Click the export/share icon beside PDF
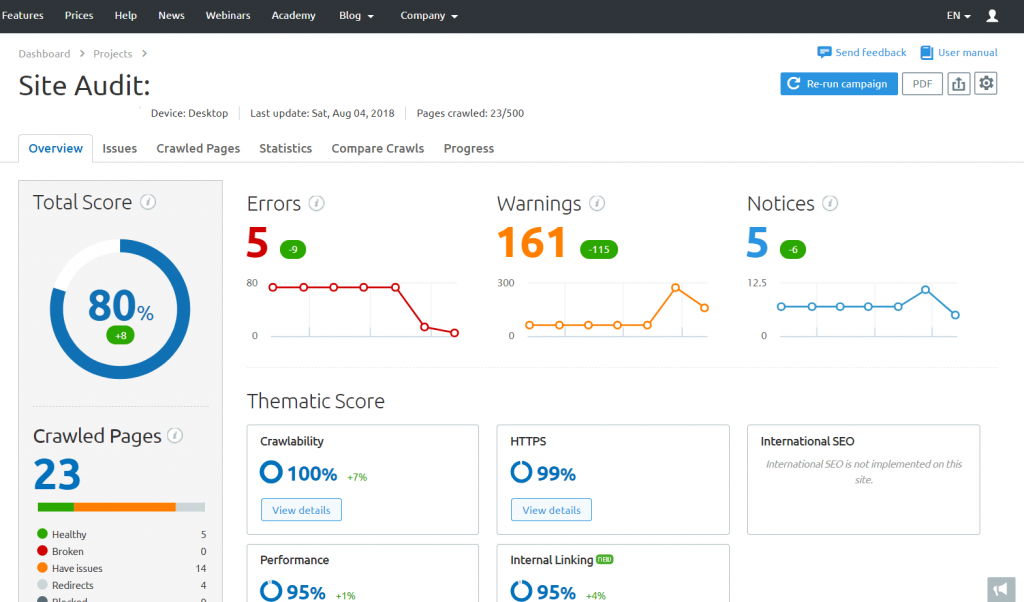The height and width of the screenshot is (602, 1024). [x=958, y=83]
